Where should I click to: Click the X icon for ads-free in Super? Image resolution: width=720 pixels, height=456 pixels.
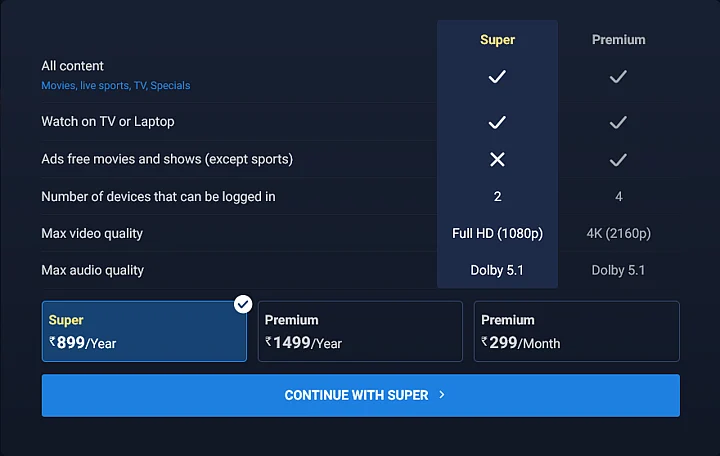pos(497,159)
